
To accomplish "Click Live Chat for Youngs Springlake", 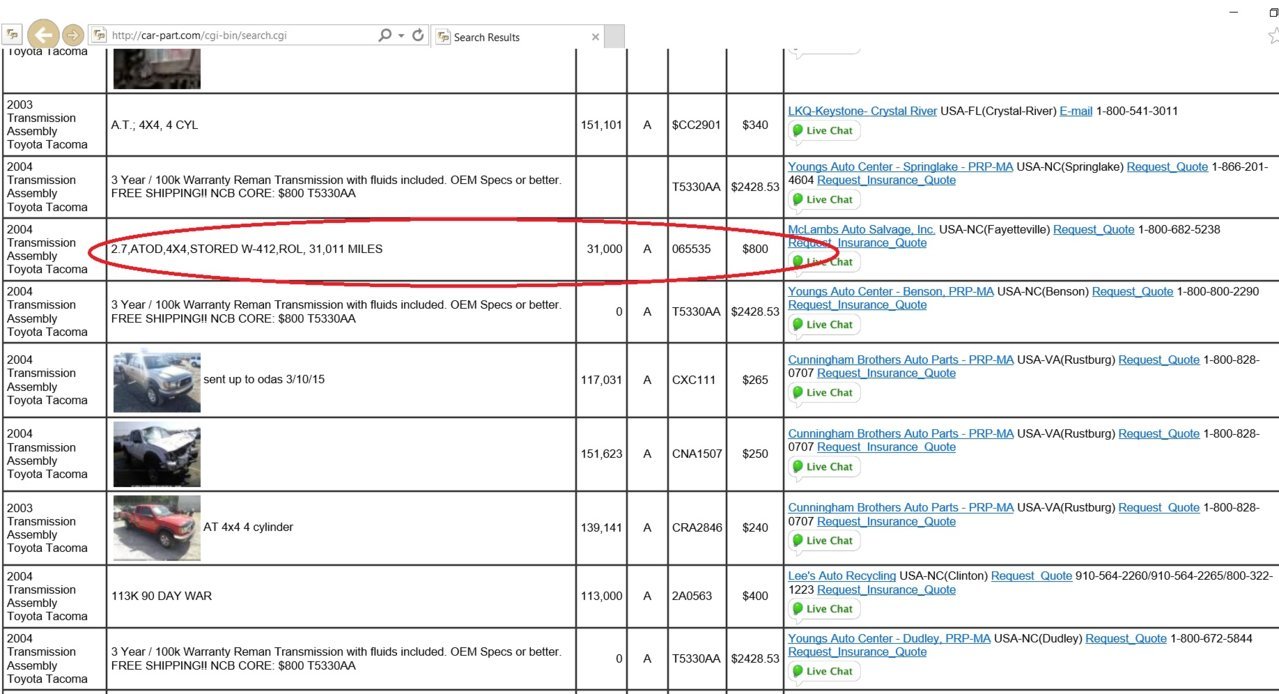I will point(825,200).
